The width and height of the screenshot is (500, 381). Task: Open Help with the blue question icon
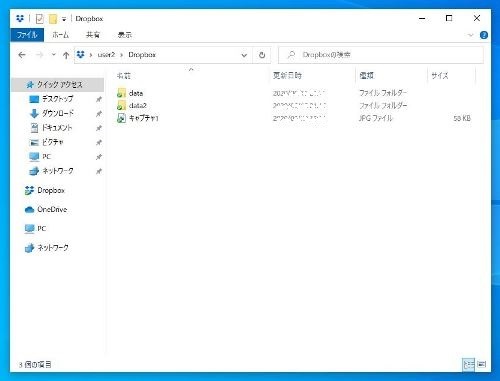tap(484, 35)
